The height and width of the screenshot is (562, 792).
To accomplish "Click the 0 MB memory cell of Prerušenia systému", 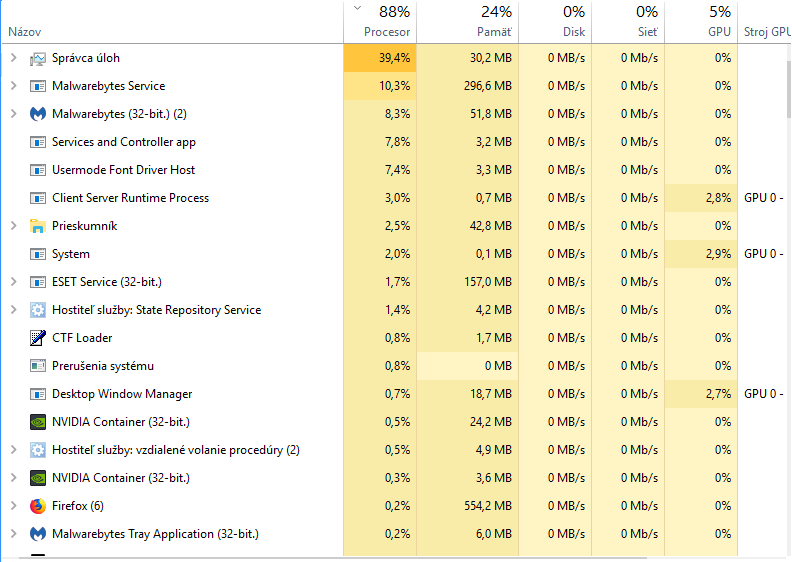I will point(468,366).
